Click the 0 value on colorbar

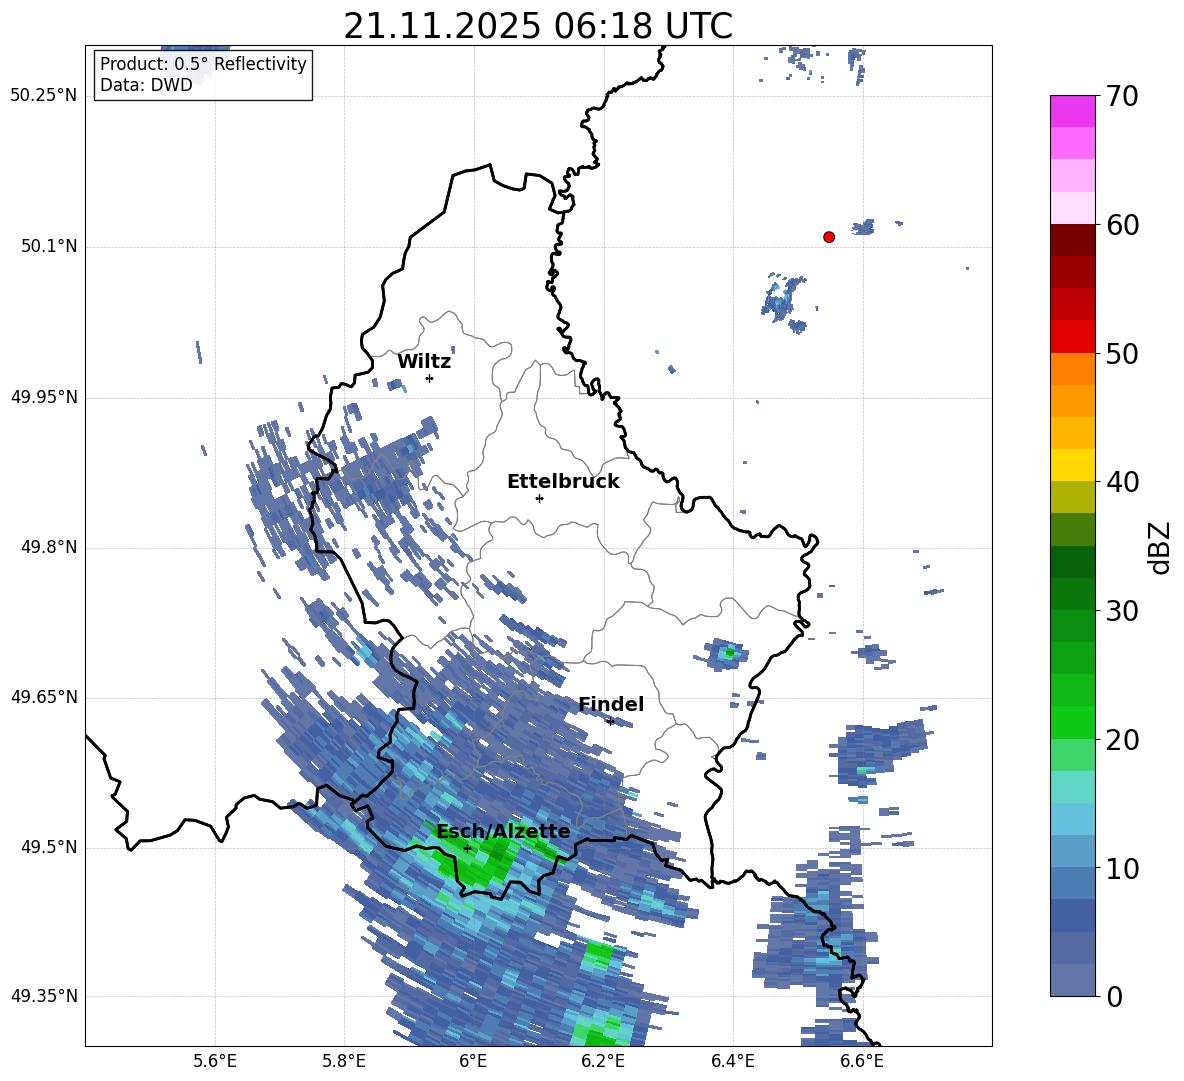1114,996
